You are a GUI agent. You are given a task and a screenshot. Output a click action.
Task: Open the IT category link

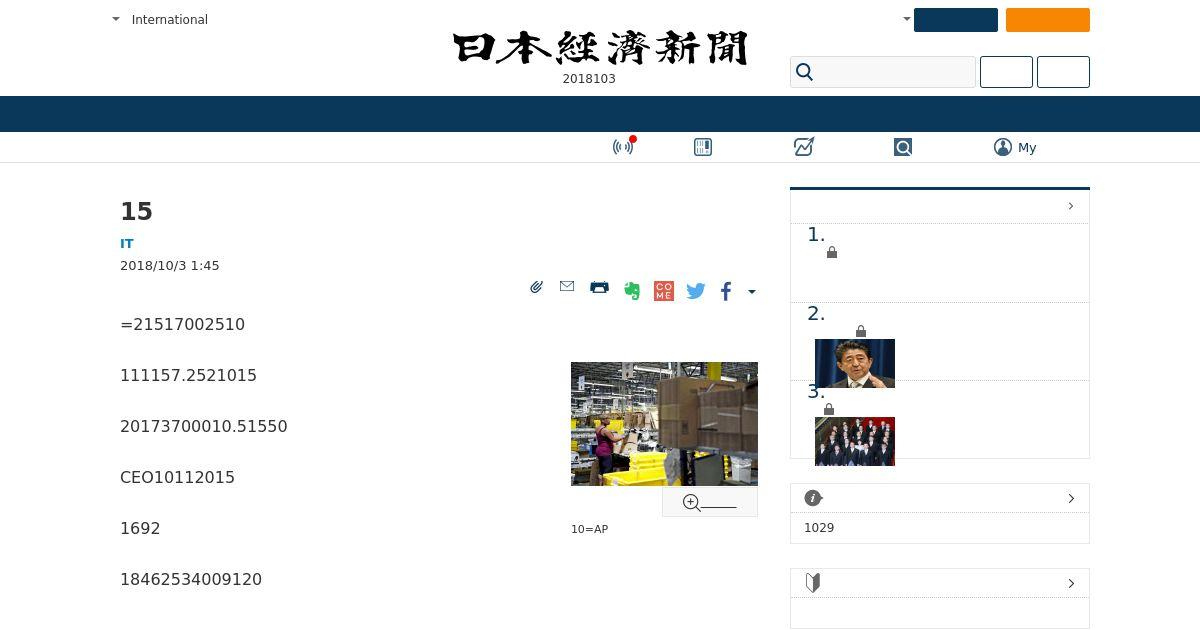127,243
